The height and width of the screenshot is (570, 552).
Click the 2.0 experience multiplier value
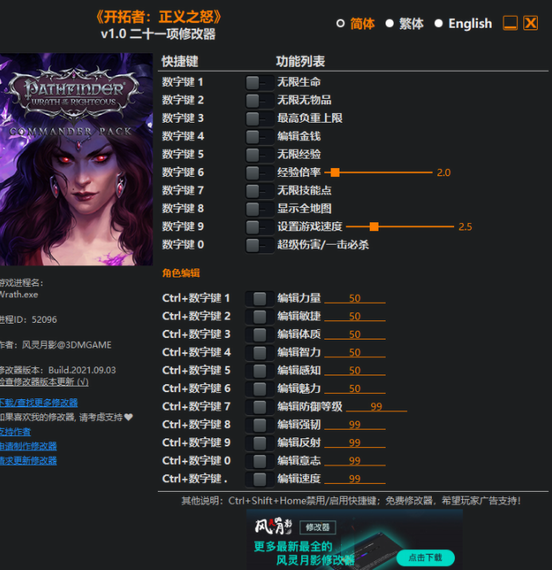tap(444, 173)
